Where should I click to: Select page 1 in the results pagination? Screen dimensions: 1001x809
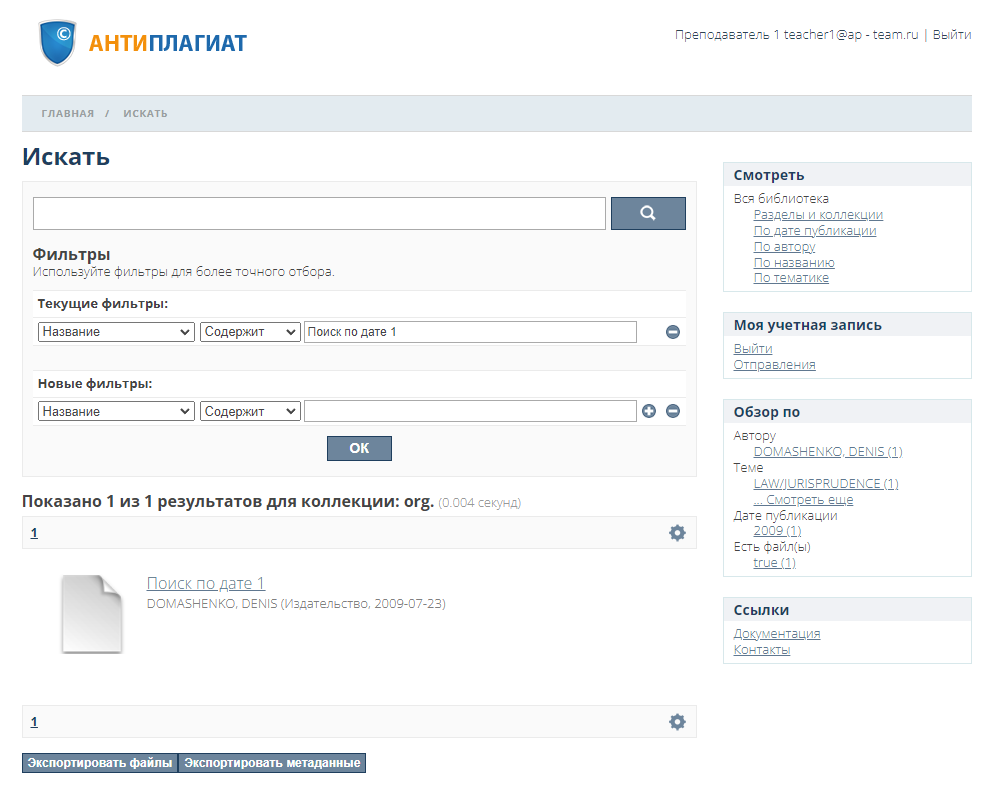34,532
